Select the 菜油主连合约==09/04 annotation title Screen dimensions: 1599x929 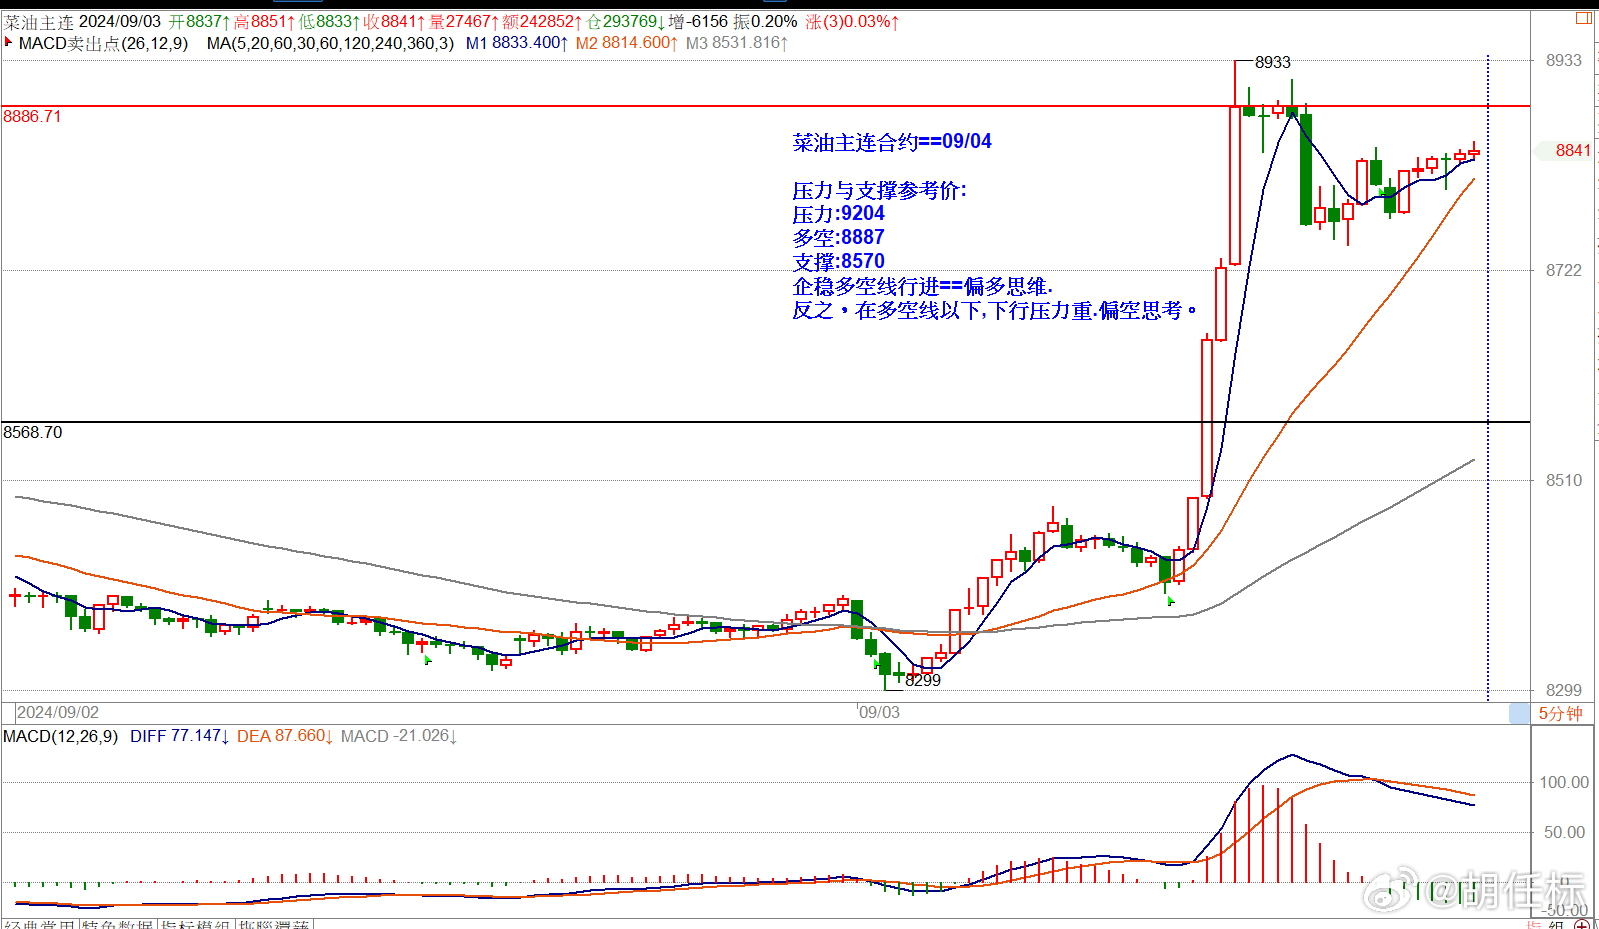coord(892,142)
